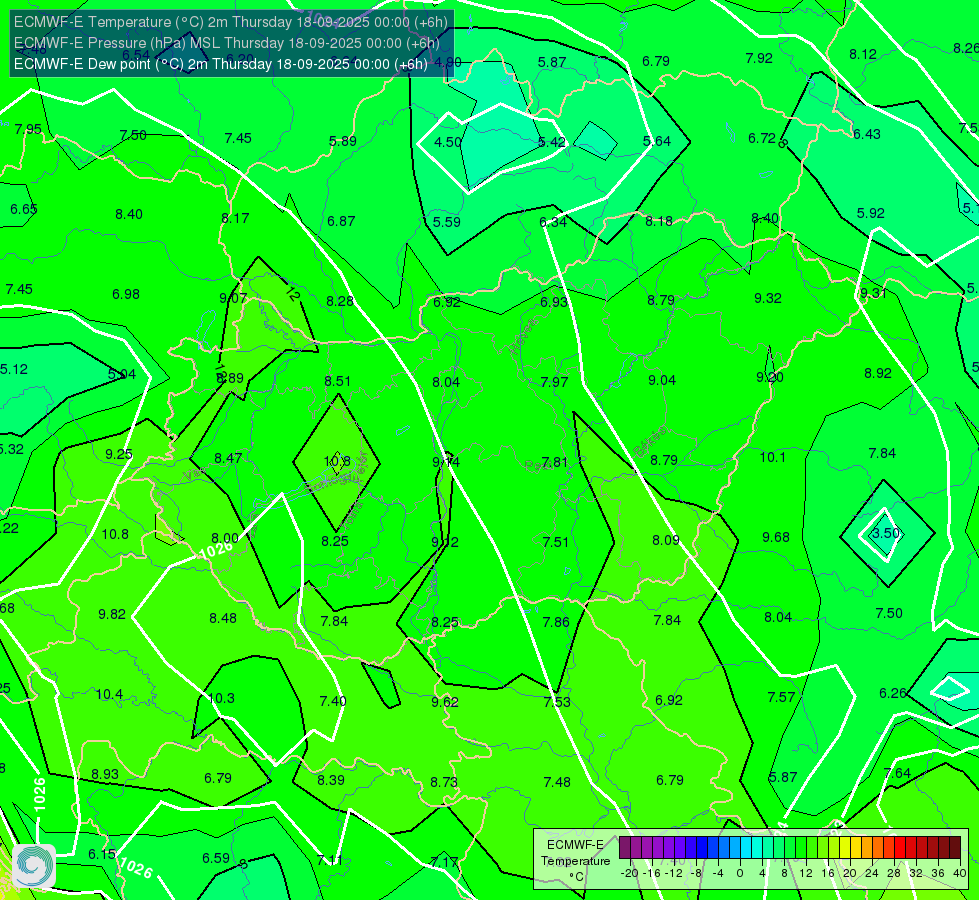
Task: Click the 5.64 dew point value
Action: tap(657, 141)
